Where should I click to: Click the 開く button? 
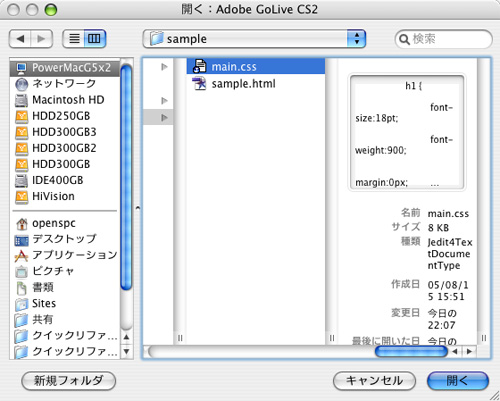(458, 380)
